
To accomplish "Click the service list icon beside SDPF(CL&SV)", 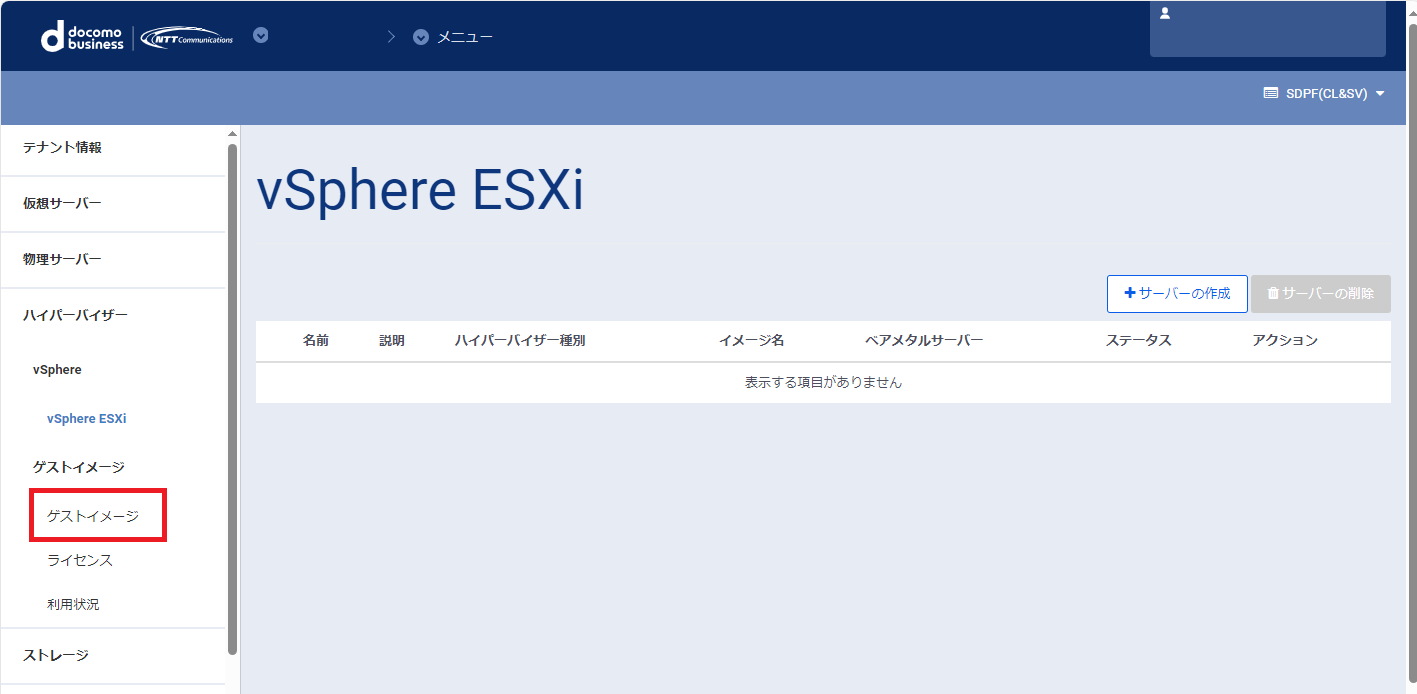I will tap(1270, 93).
